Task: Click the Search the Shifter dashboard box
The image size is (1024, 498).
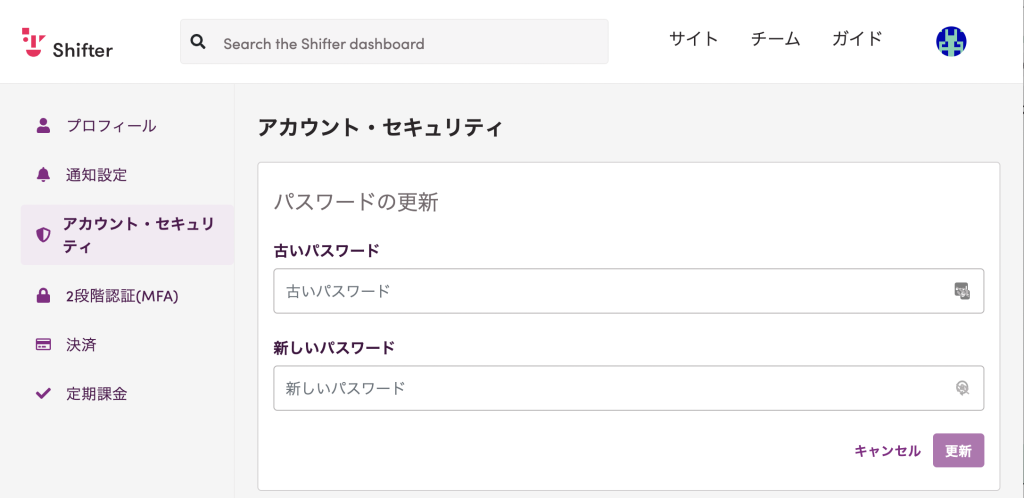Action: 394,41
